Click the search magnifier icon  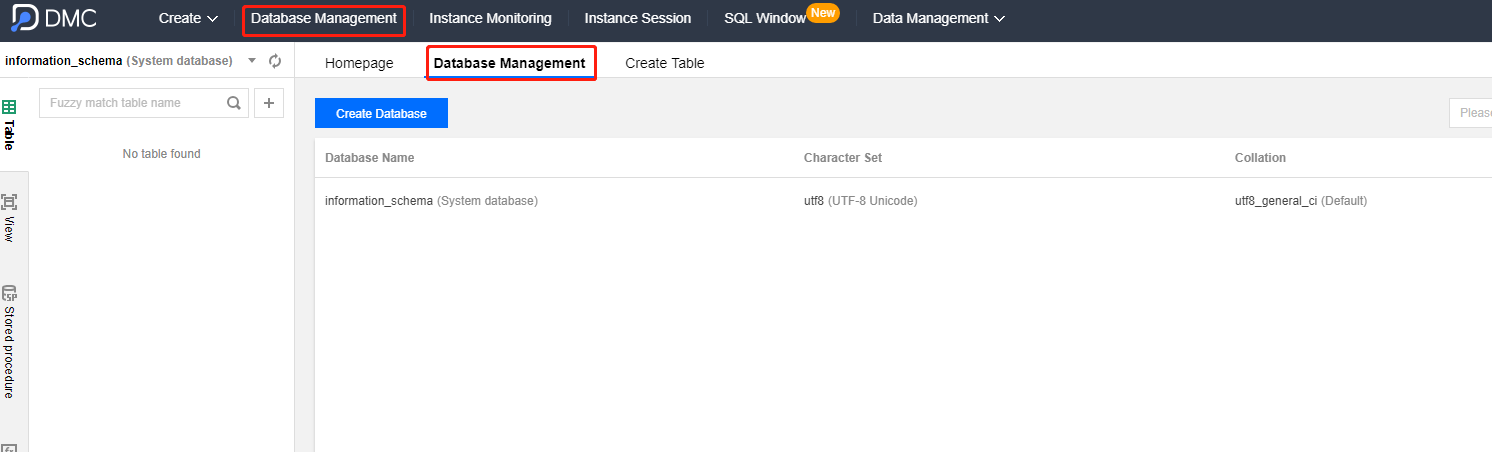[x=234, y=103]
